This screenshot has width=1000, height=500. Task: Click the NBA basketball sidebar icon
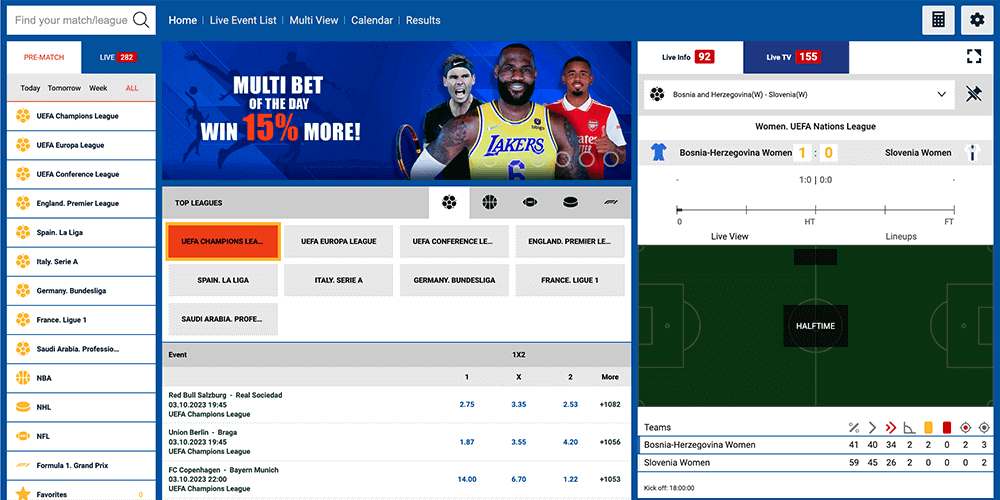coord(23,378)
